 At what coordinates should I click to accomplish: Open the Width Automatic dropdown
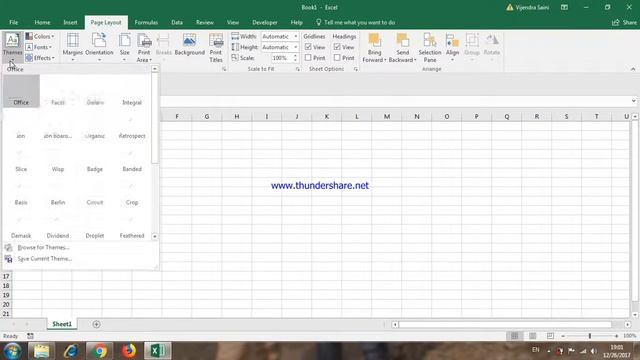[x=296, y=36]
